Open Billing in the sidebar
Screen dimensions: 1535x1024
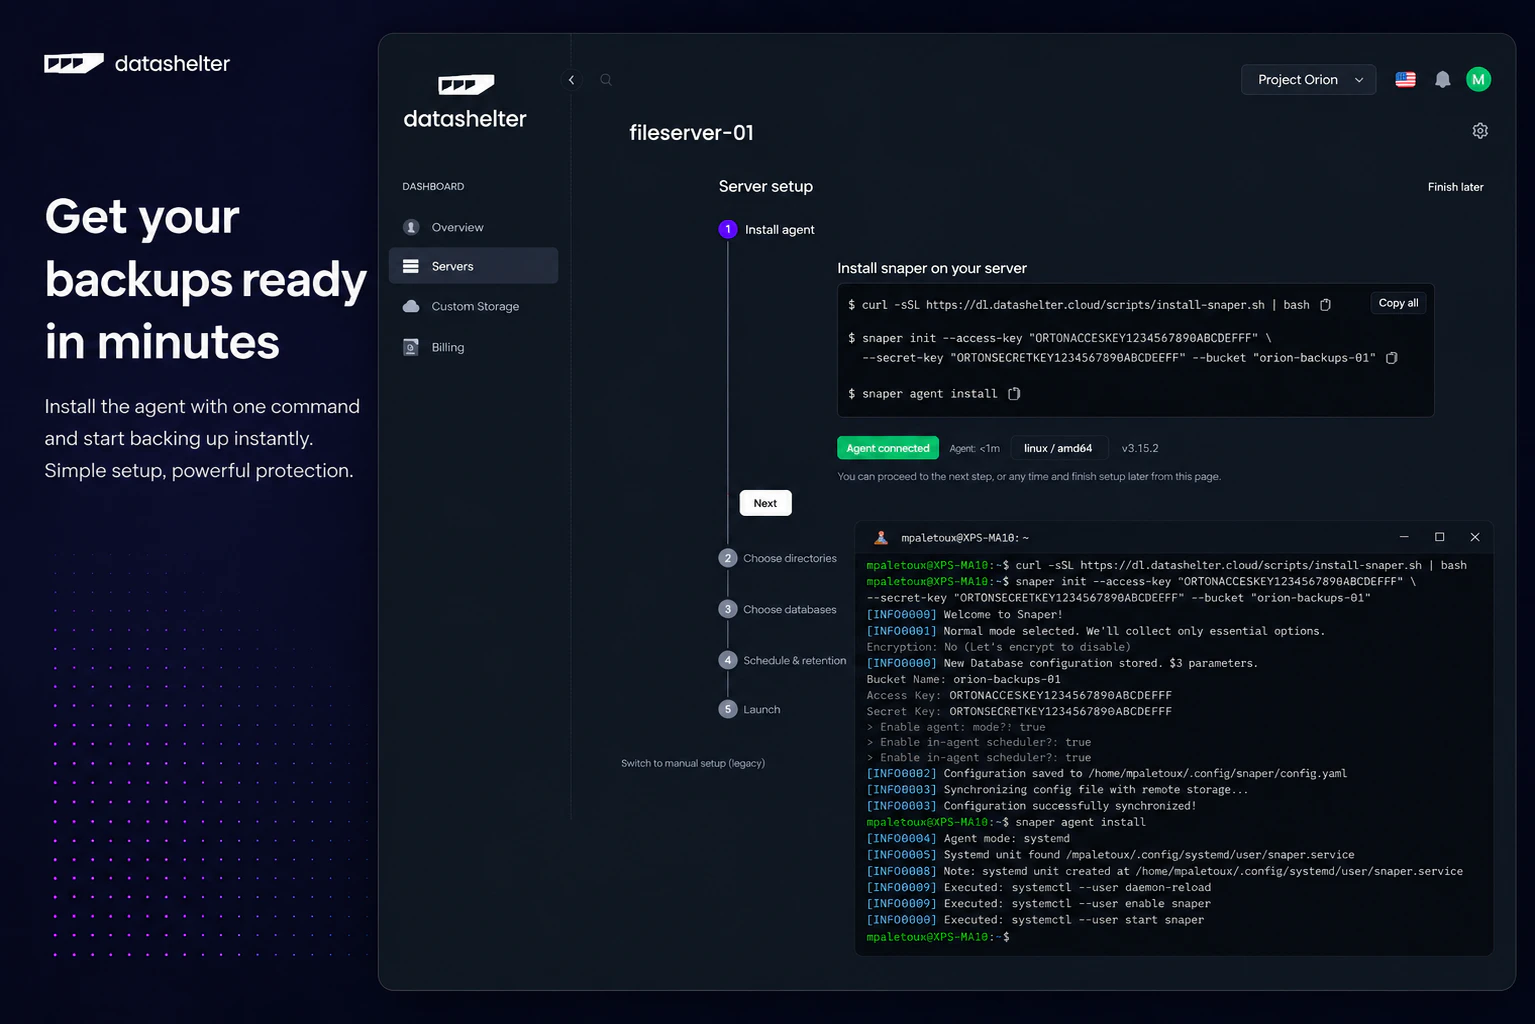click(x=473, y=347)
